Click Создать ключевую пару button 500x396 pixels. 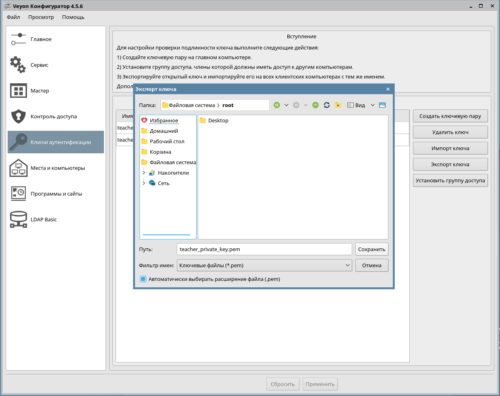[x=450, y=116]
